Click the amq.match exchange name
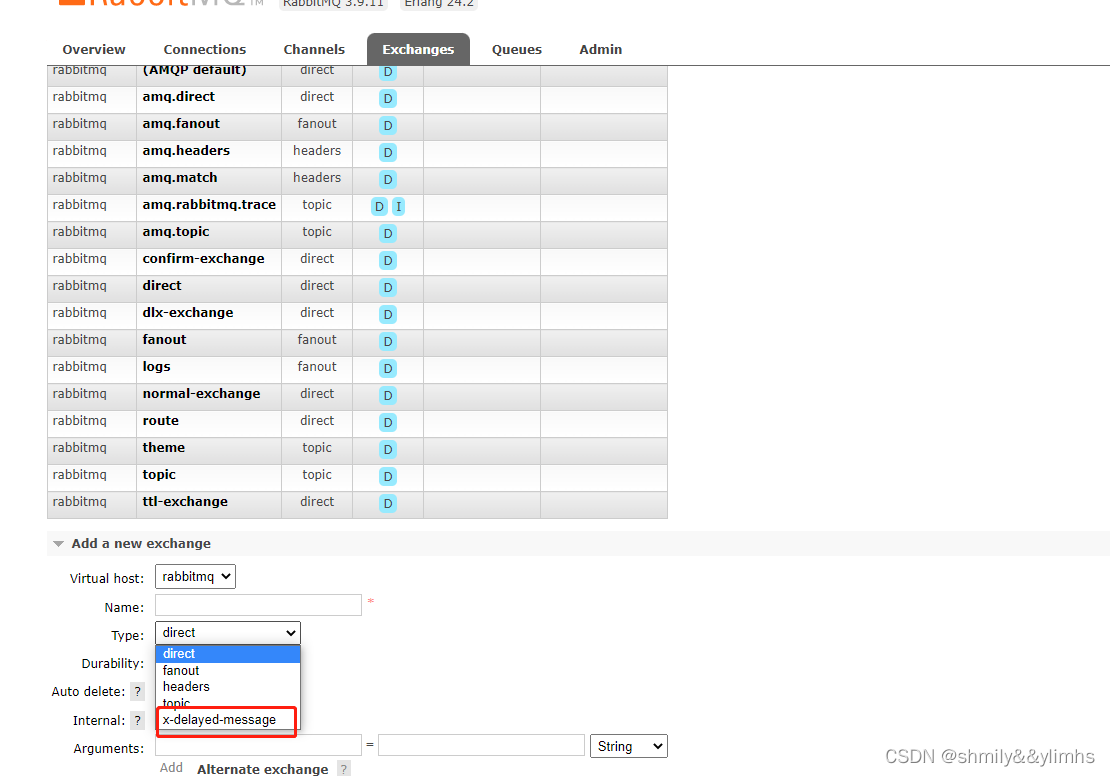 pyautogui.click(x=180, y=178)
